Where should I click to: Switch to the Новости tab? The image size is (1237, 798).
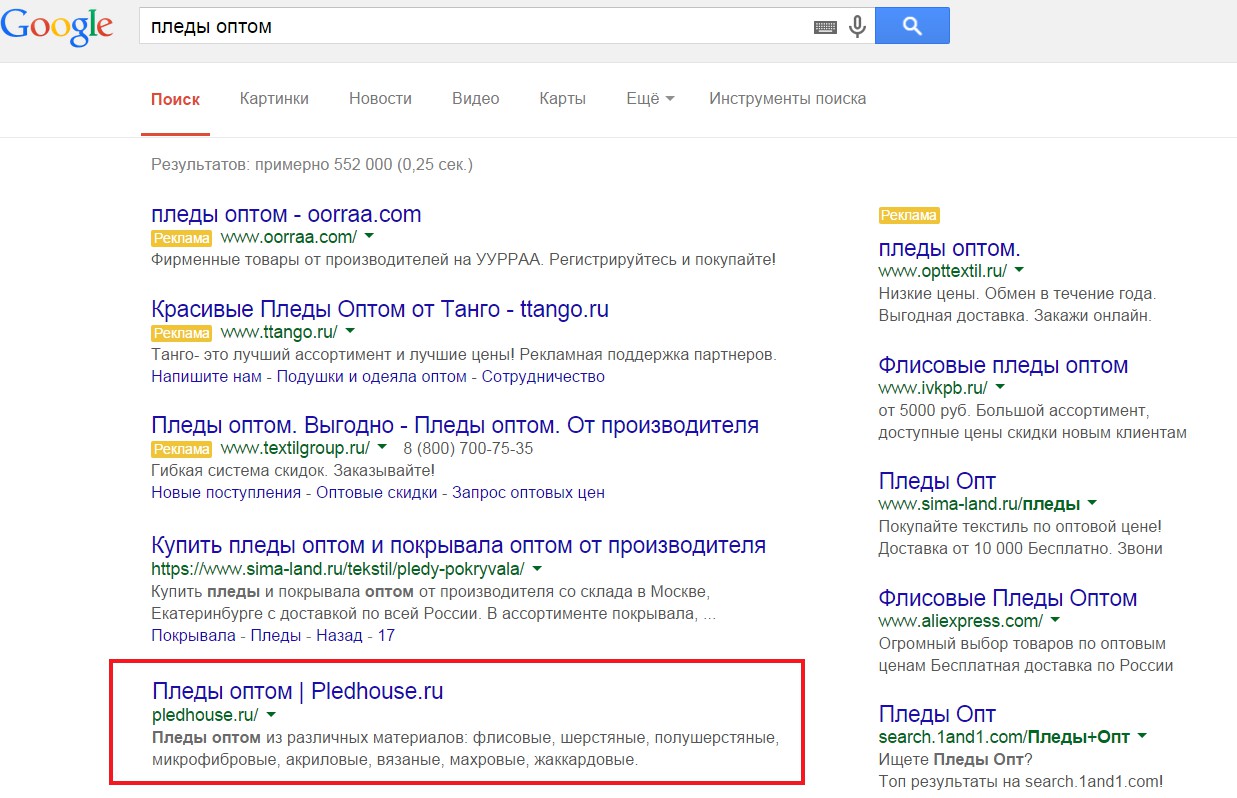pos(380,99)
